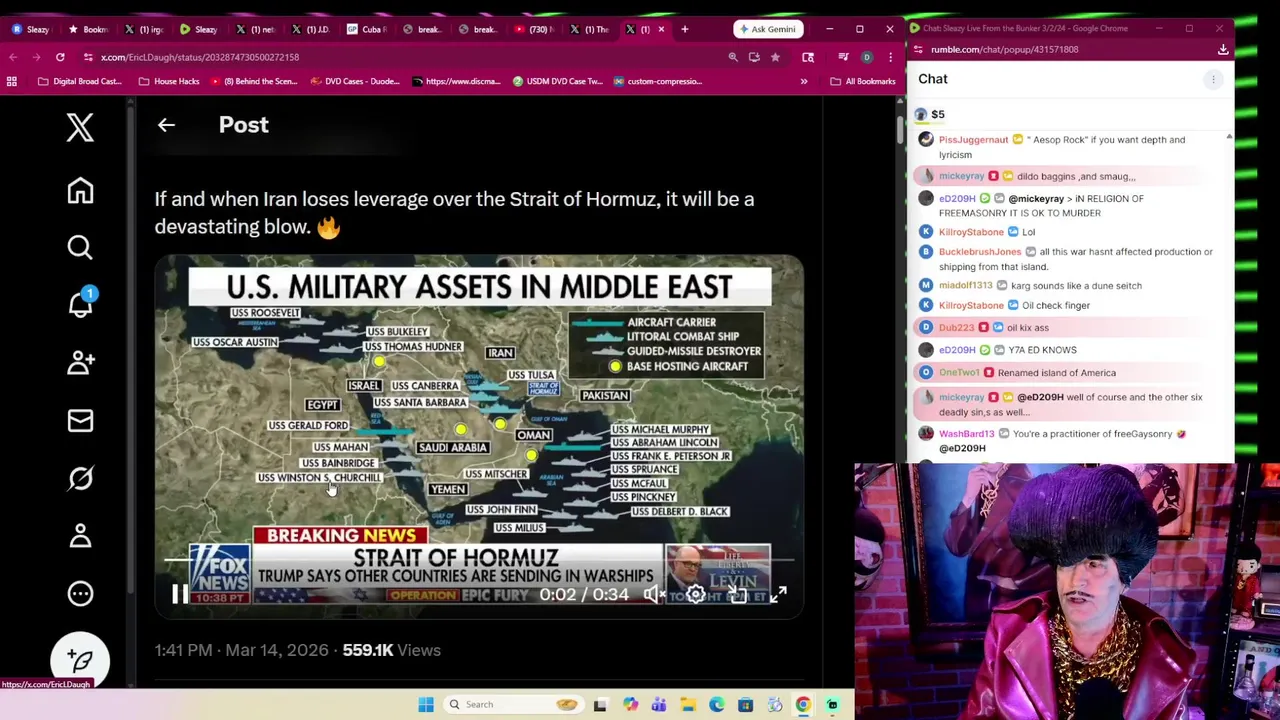Click the 559.1K Views count
The image size is (1280, 720).
pyautogui.click(x=391, y=650)
